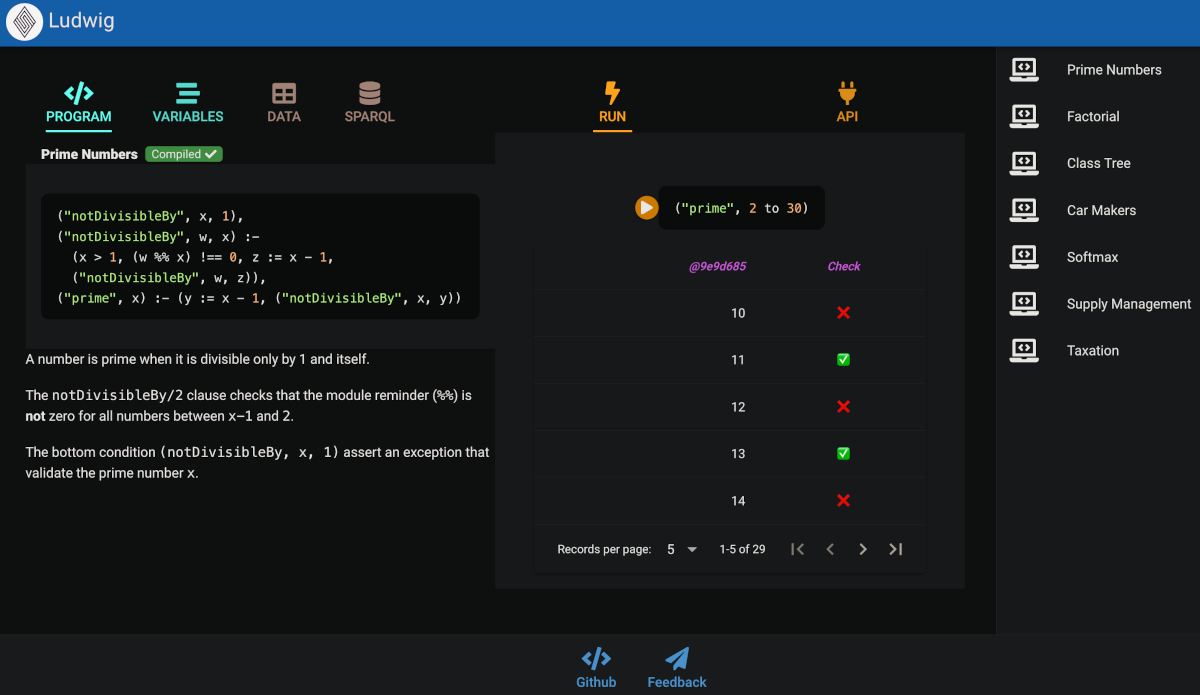Select the SPARQL database tab
Screen dimensions: 1200x695
tap(370, 104)
